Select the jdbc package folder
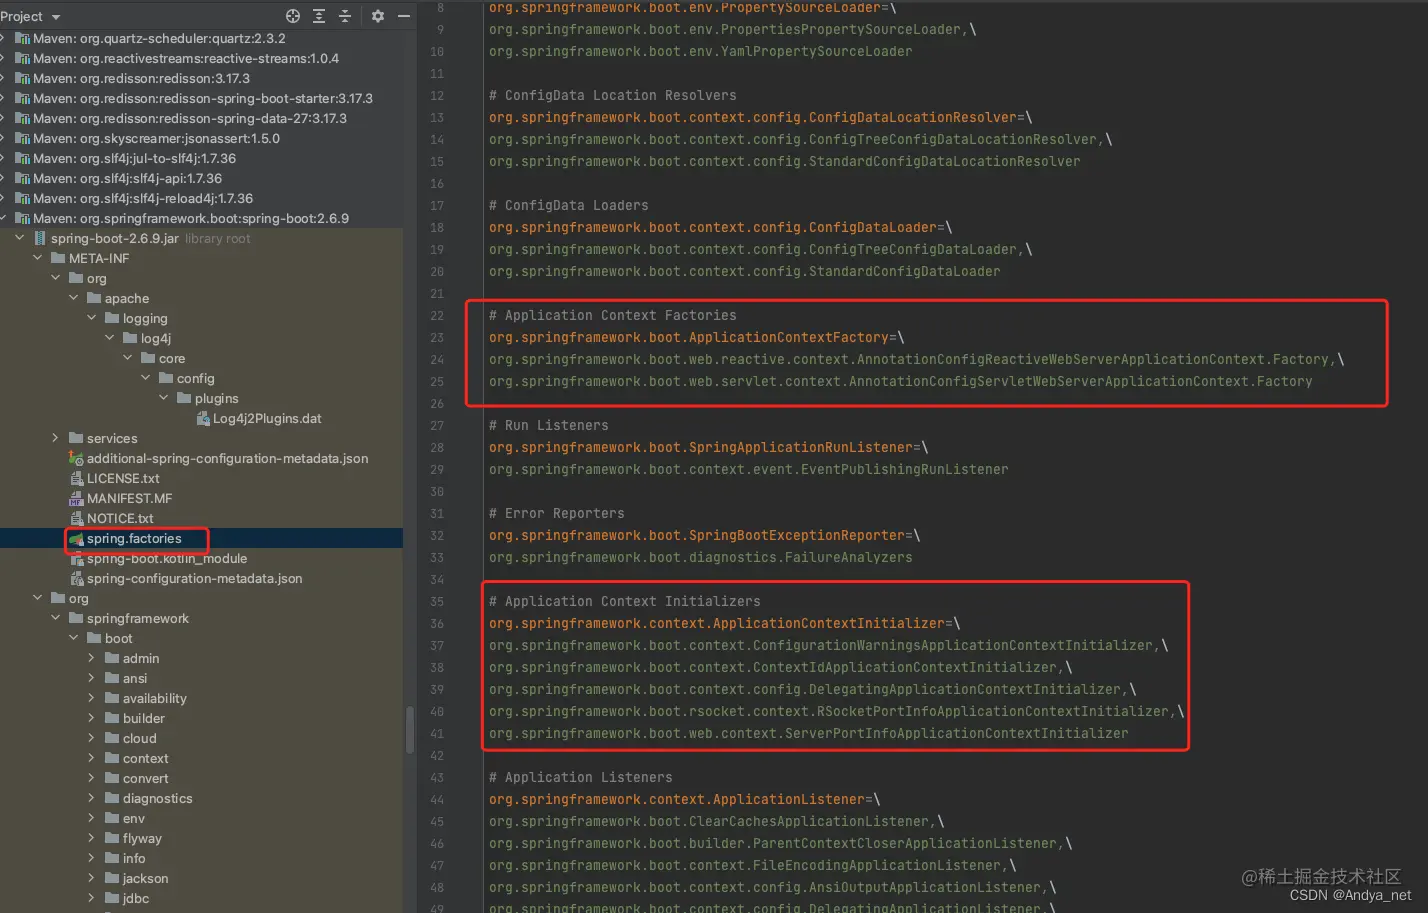The image size is (1428, 913). pos(127,898)
